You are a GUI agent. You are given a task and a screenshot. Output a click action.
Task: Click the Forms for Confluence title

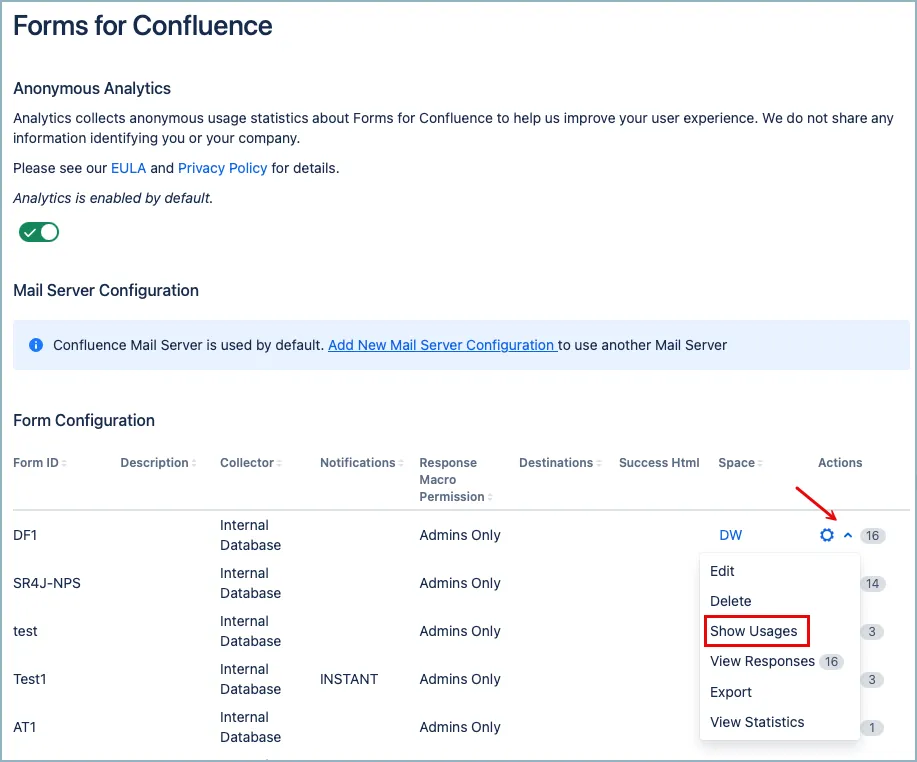click(x=143, y=26)
